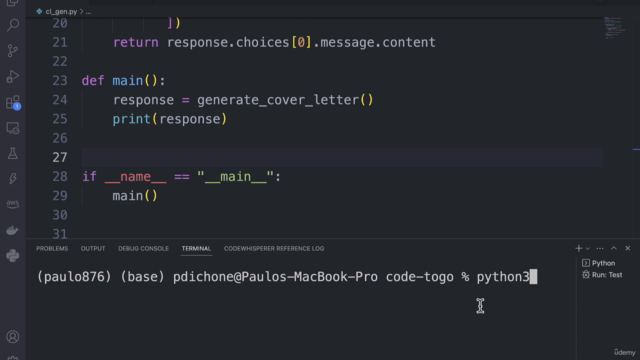The width and height of the screenshot is (640, 360).
Task: Close the terminal panel
Action: [628, 248]
